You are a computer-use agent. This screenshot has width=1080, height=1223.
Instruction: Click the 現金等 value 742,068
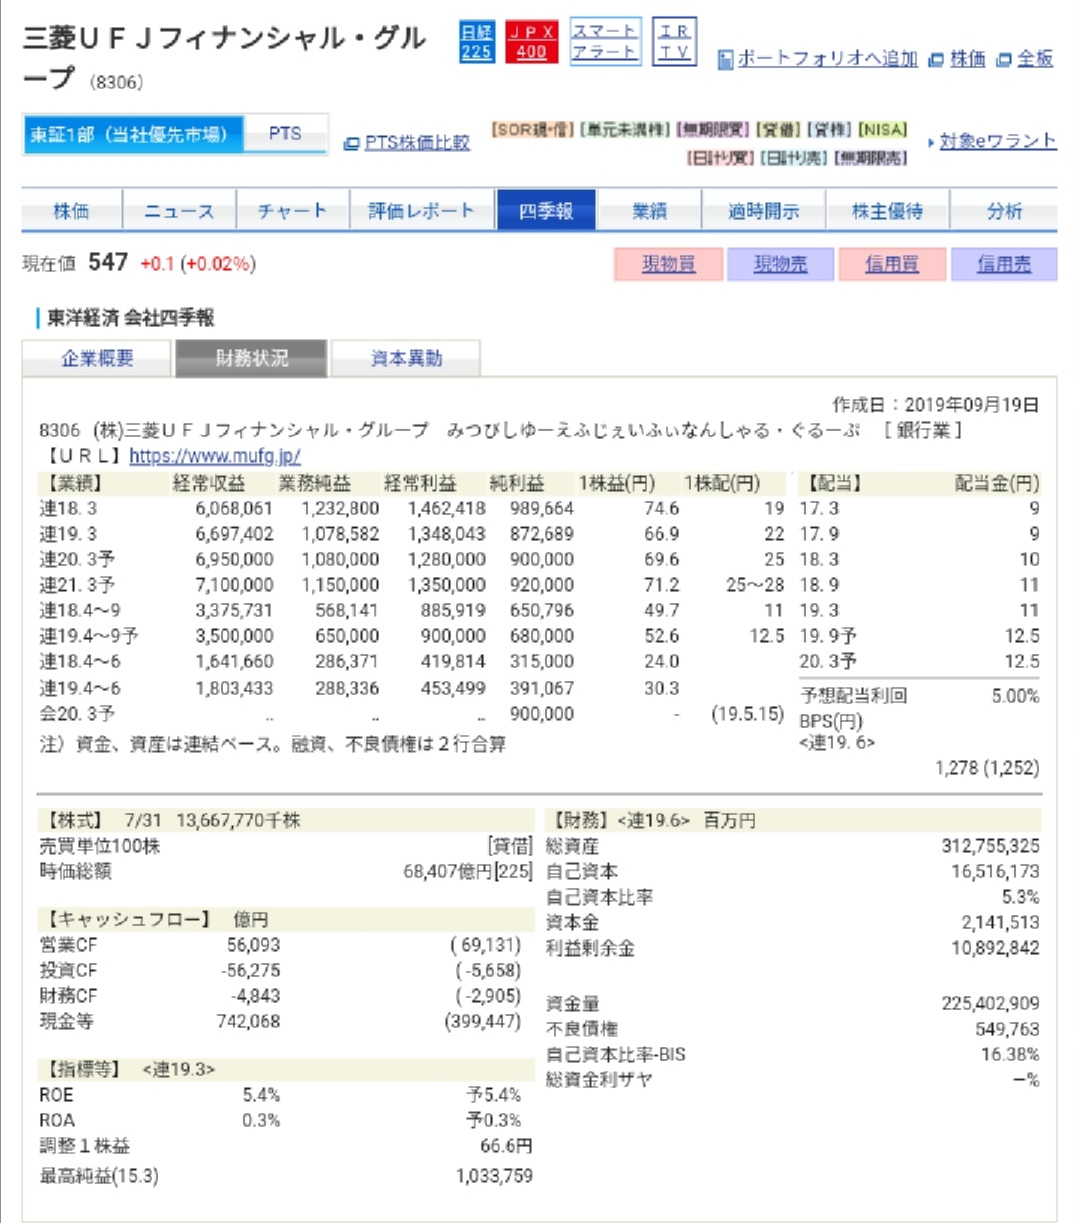[248, 1021]
